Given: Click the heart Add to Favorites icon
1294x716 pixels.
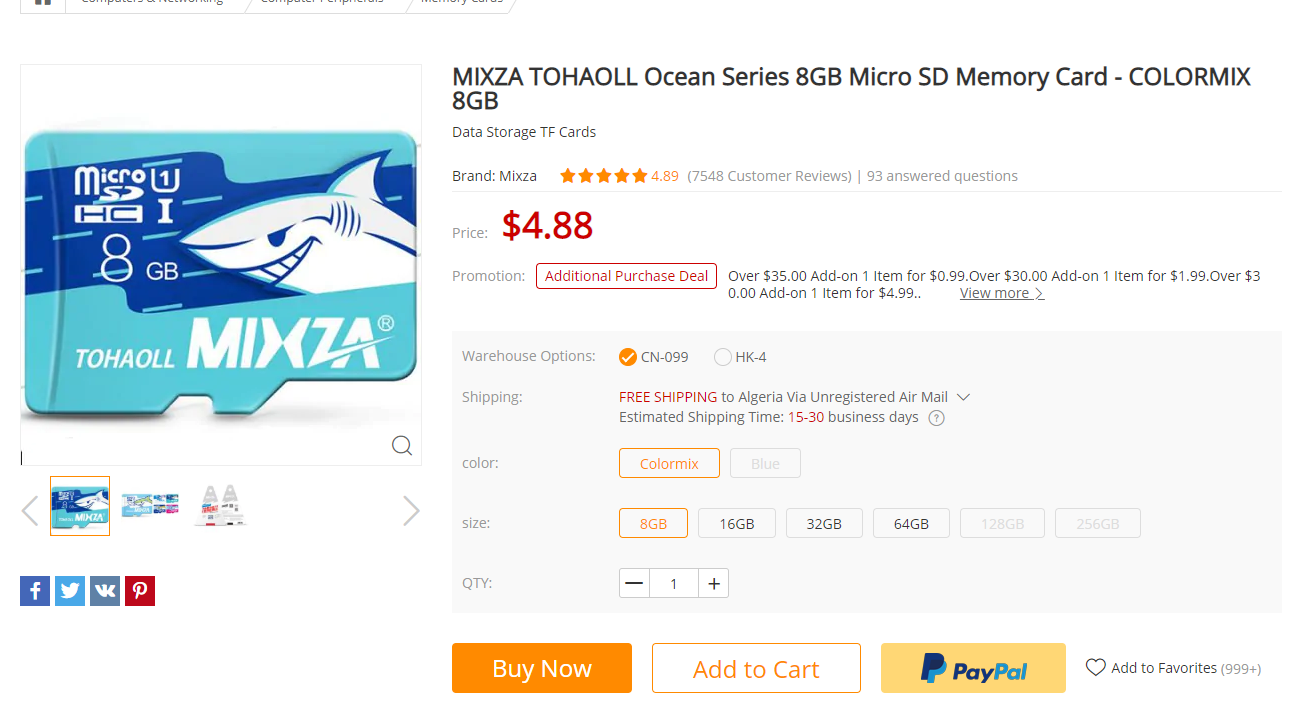Looking at the screenshot, I should (1096, 667).
